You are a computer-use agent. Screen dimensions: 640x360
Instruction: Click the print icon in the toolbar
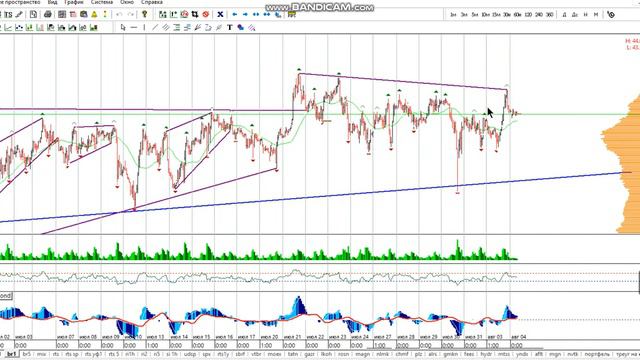[48, 15]
